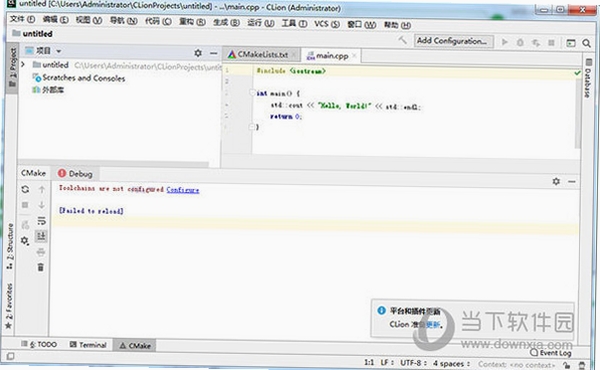Collapse main function fold marker
This screenshot has width=600, height=370.
tap(252, 93)
